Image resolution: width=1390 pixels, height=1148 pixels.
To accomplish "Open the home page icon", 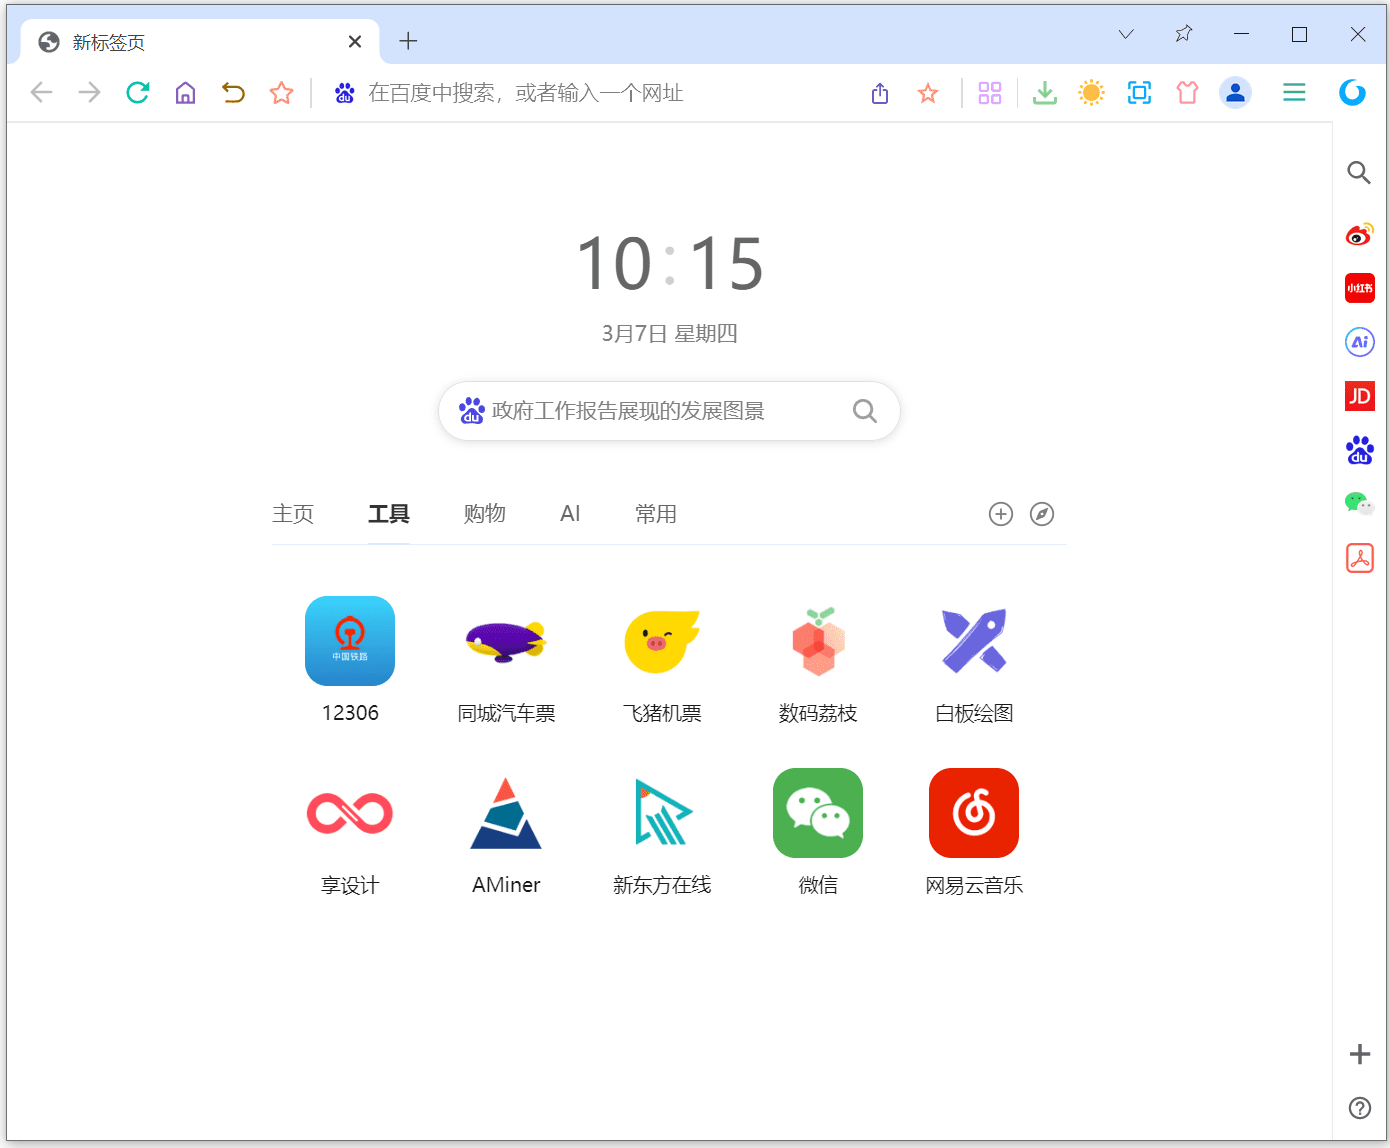I will [x=185, y=93].
